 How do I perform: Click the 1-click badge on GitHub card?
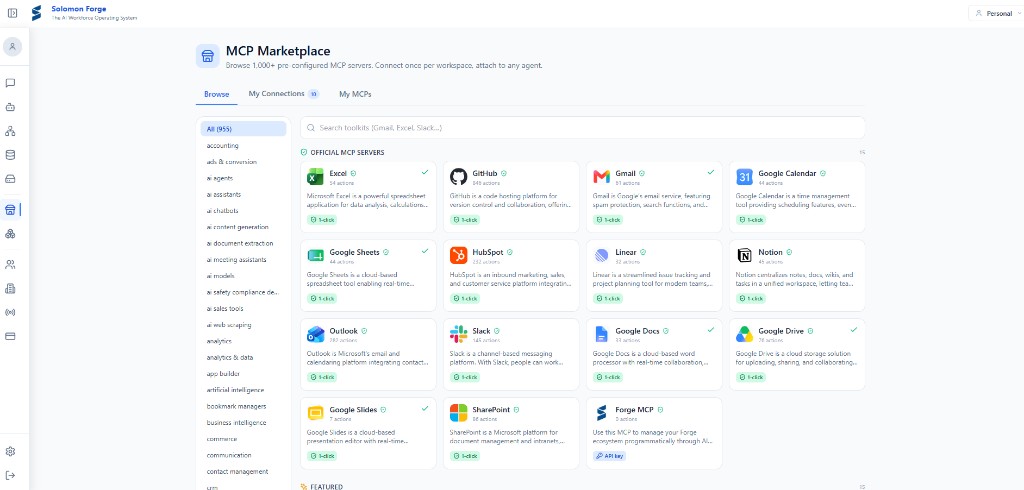[x=466, y=220]
